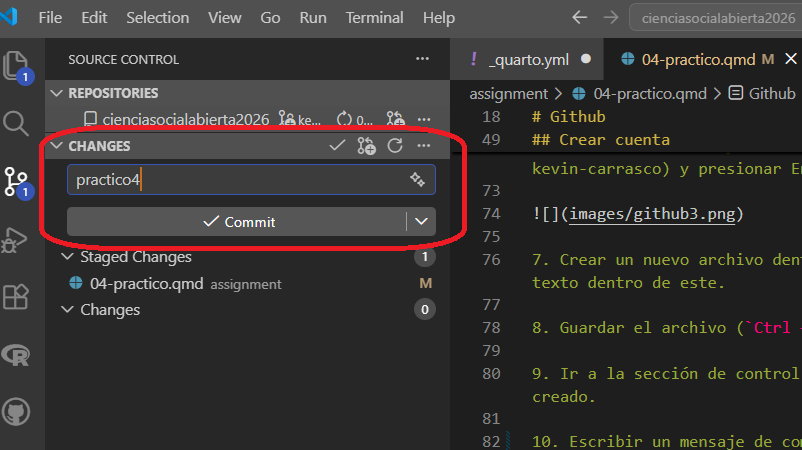
Task: Refresh changes using the circular arrow icon
Action: pyautogui.click(x=395, y=146)
